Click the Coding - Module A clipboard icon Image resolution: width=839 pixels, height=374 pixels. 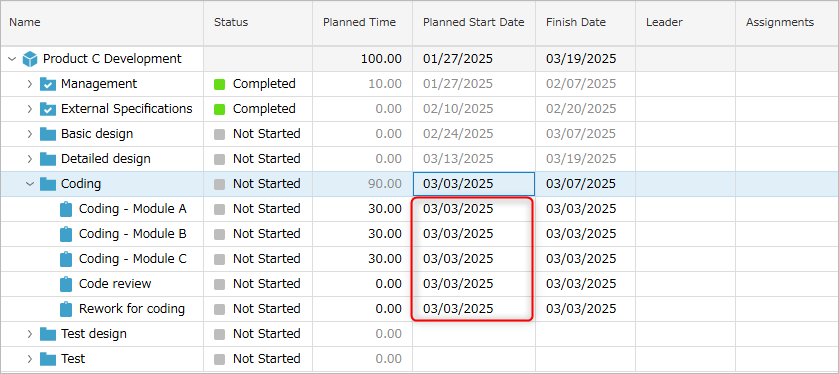(66, 209)
